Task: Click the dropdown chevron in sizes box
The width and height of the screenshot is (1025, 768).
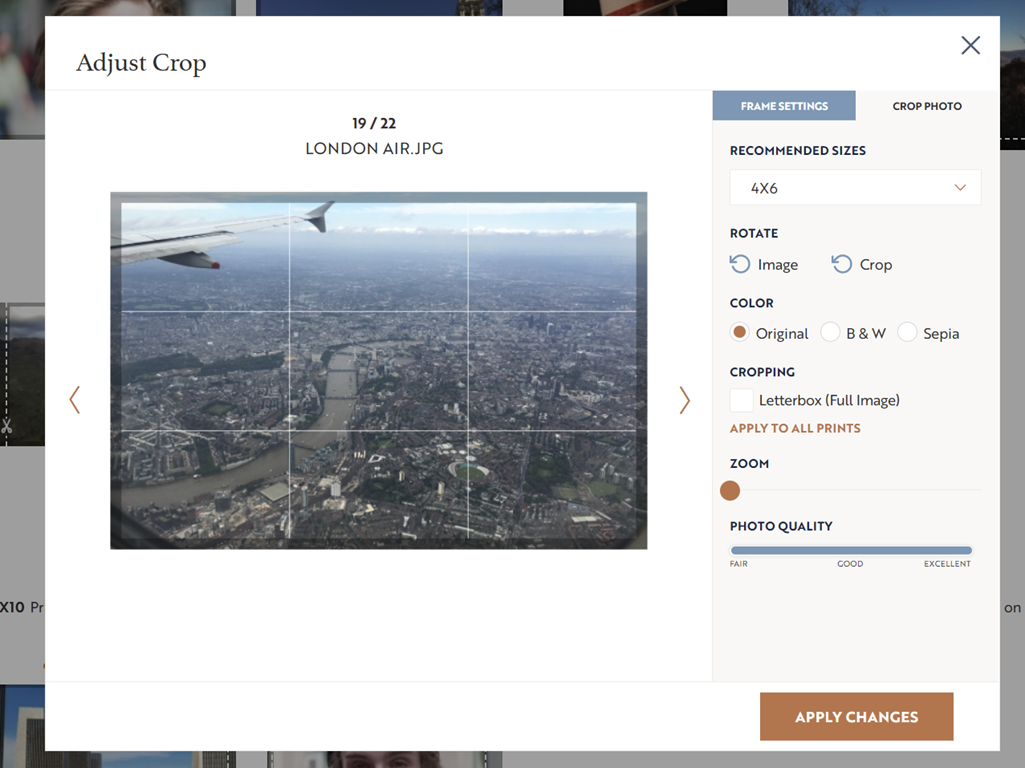Action: (960, 188)
